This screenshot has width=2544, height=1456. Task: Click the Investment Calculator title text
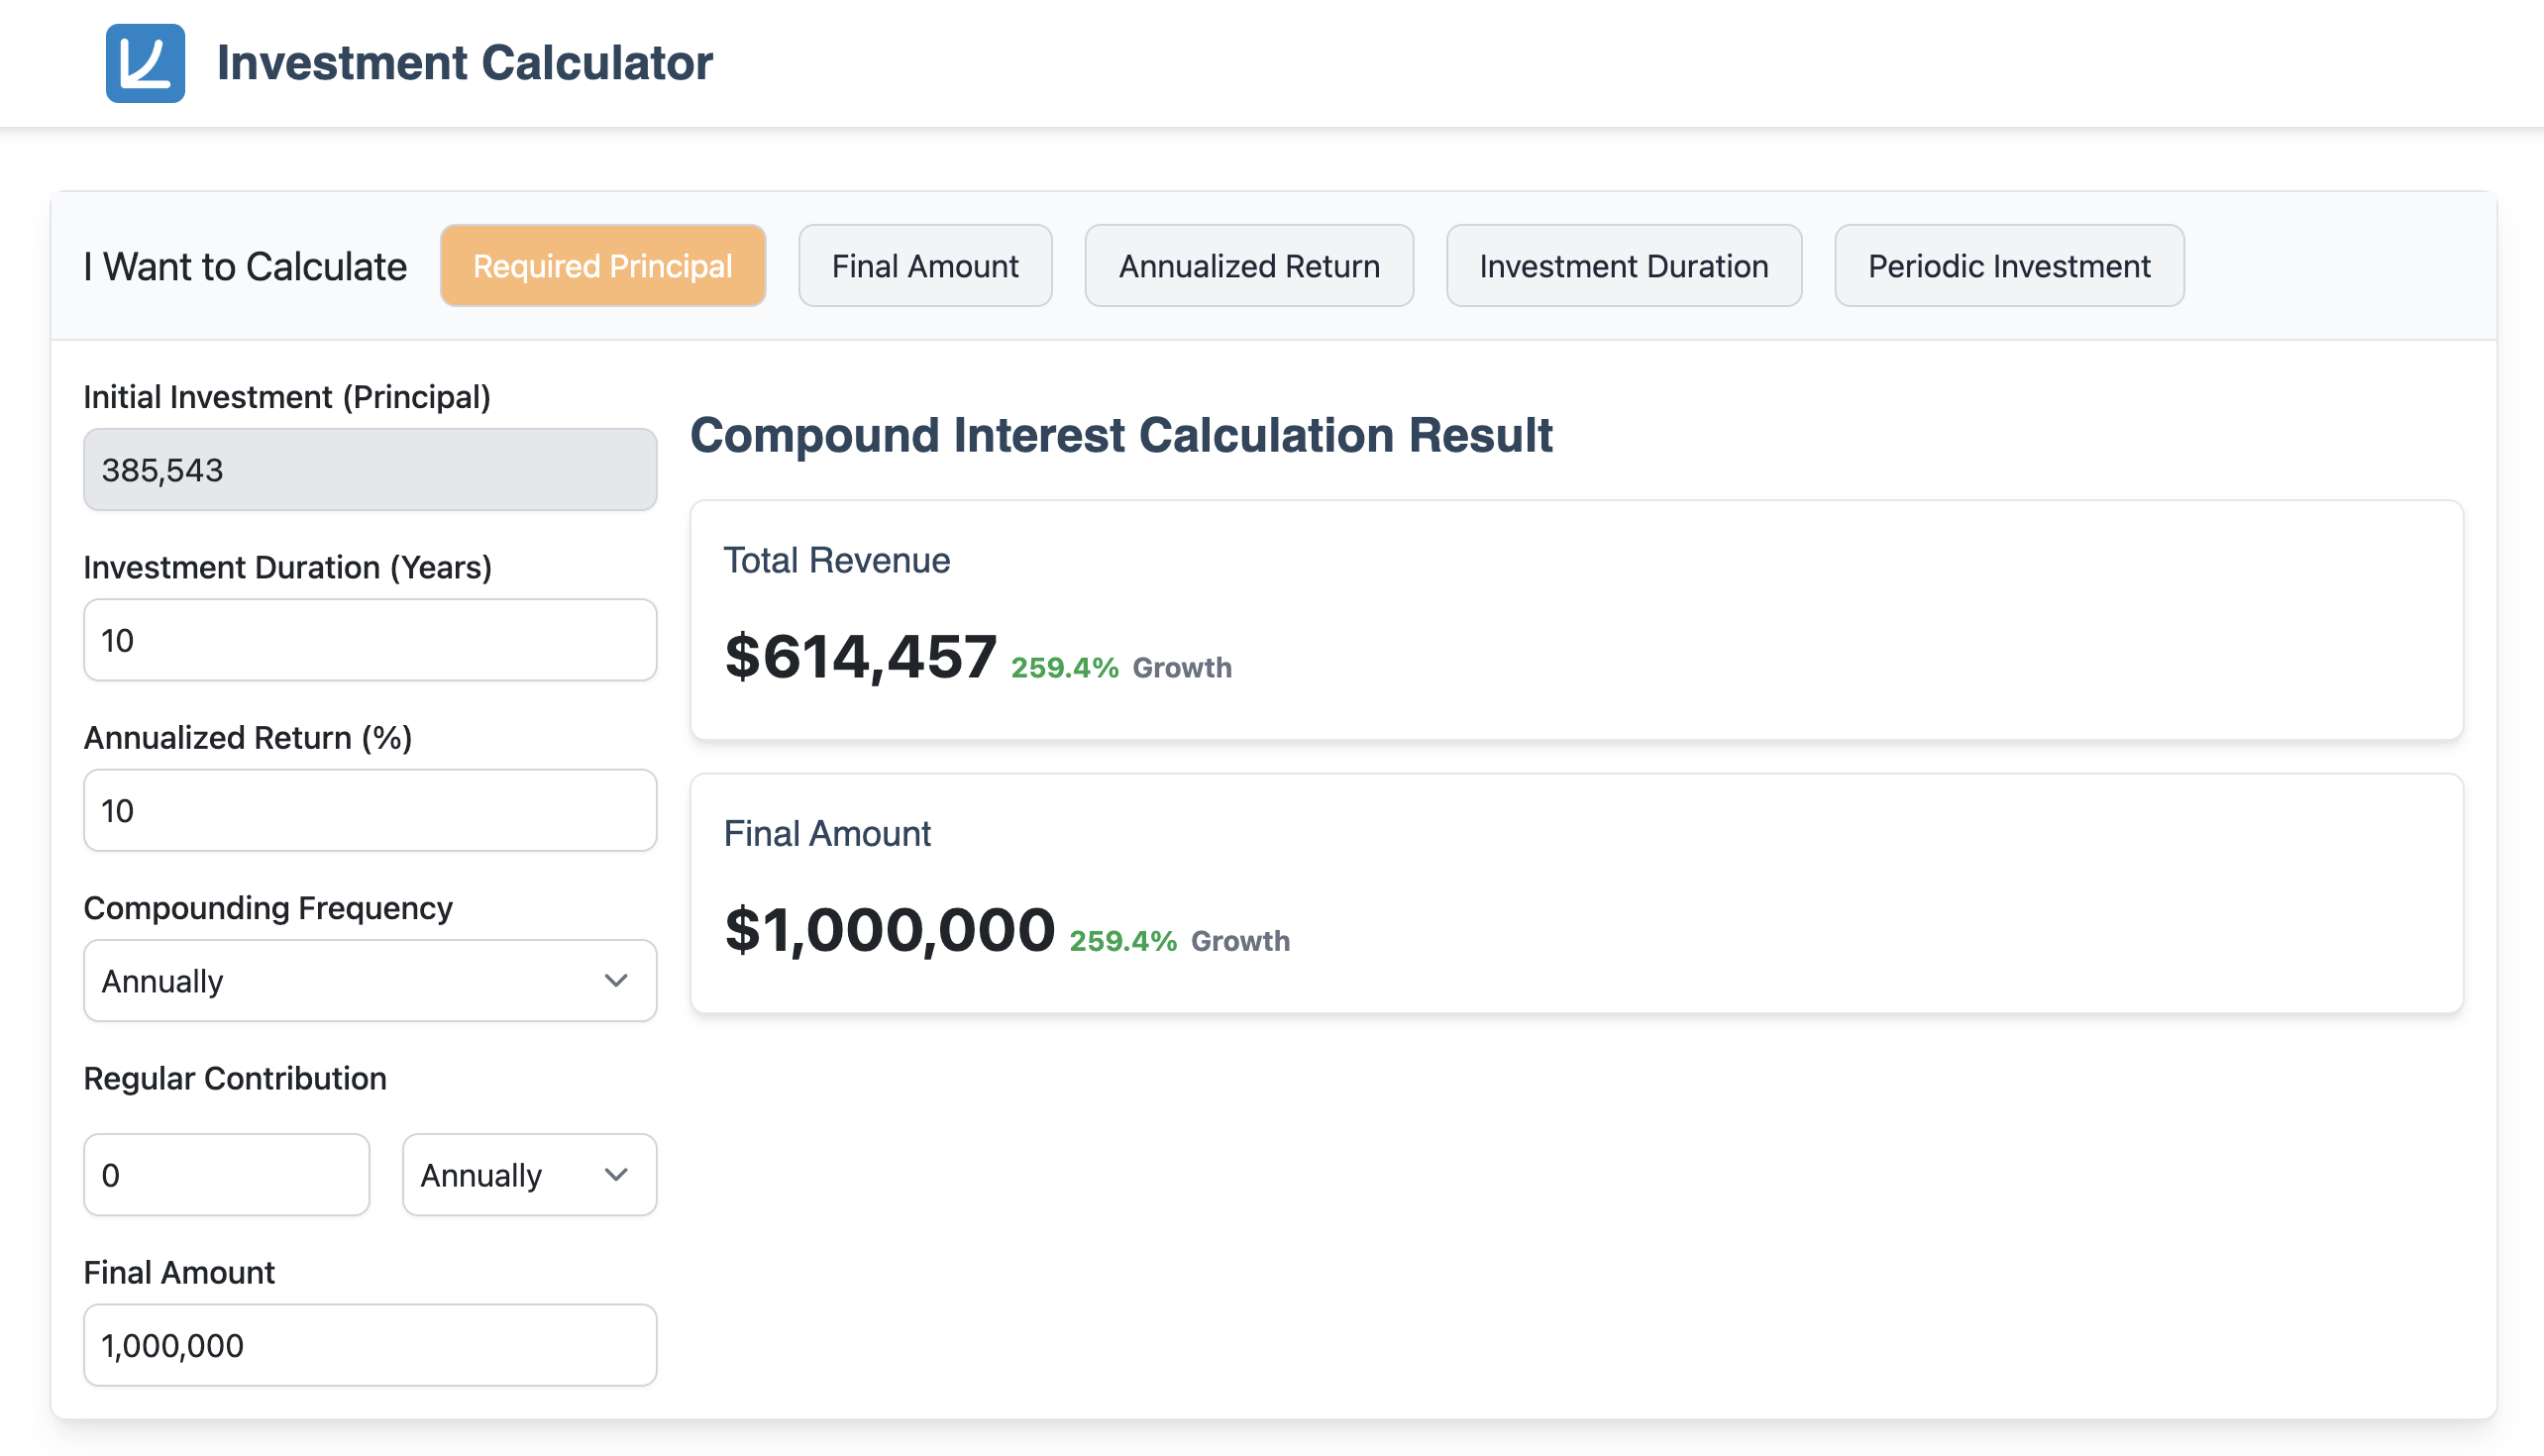tap(464, 63)
